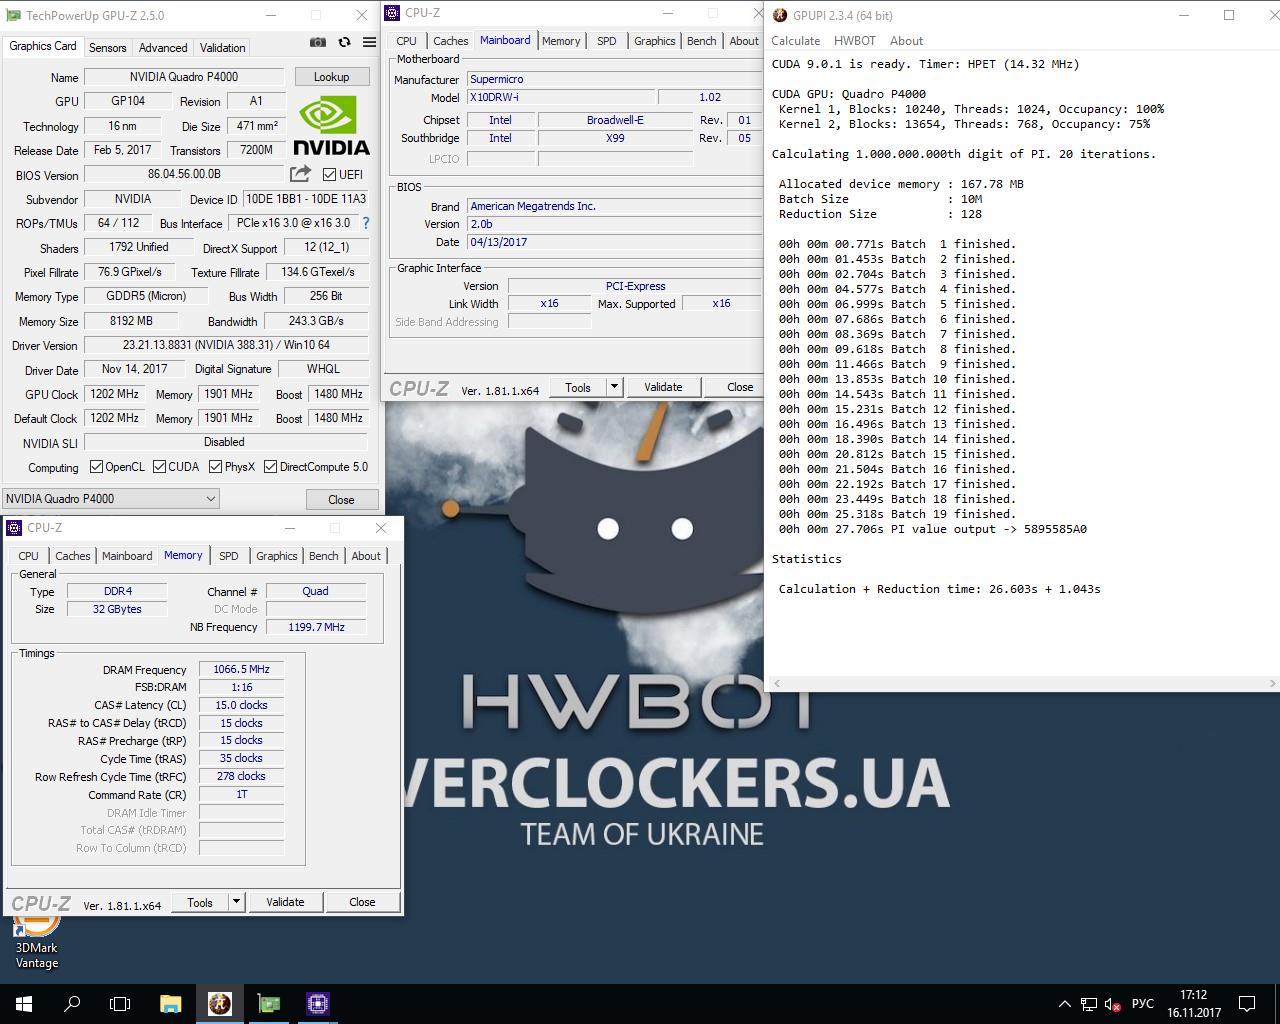The image size is (1280, 1024).
Task: Open the GPUPI About menu
Action: [906, 41]
